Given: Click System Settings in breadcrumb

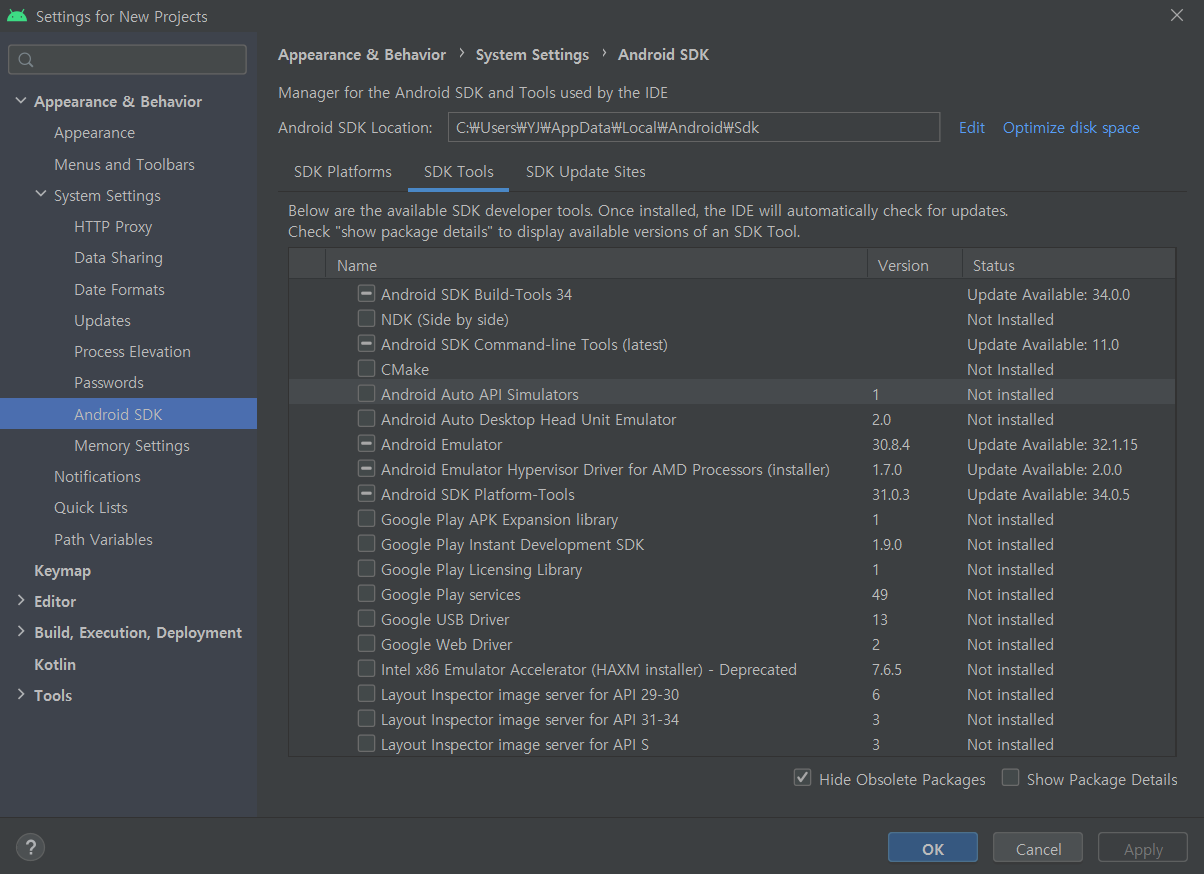Looking at the screenshot, I should click(x=532, y=55).
